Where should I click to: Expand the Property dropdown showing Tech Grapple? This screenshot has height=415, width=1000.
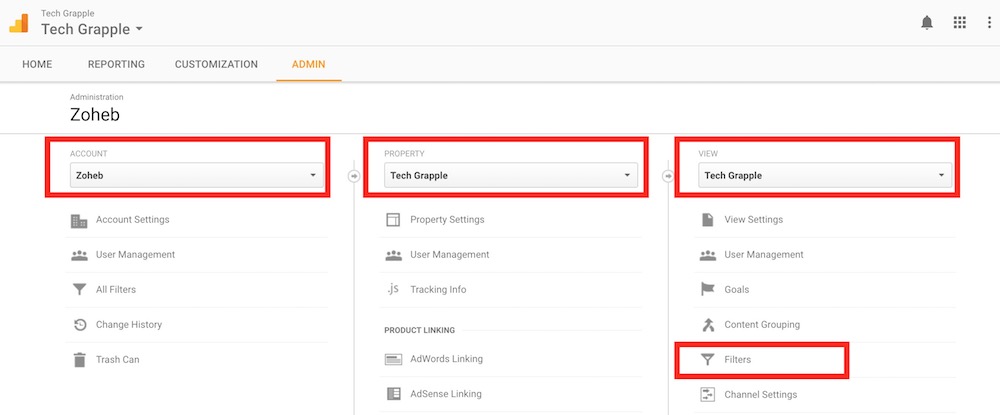coord(511,175)
